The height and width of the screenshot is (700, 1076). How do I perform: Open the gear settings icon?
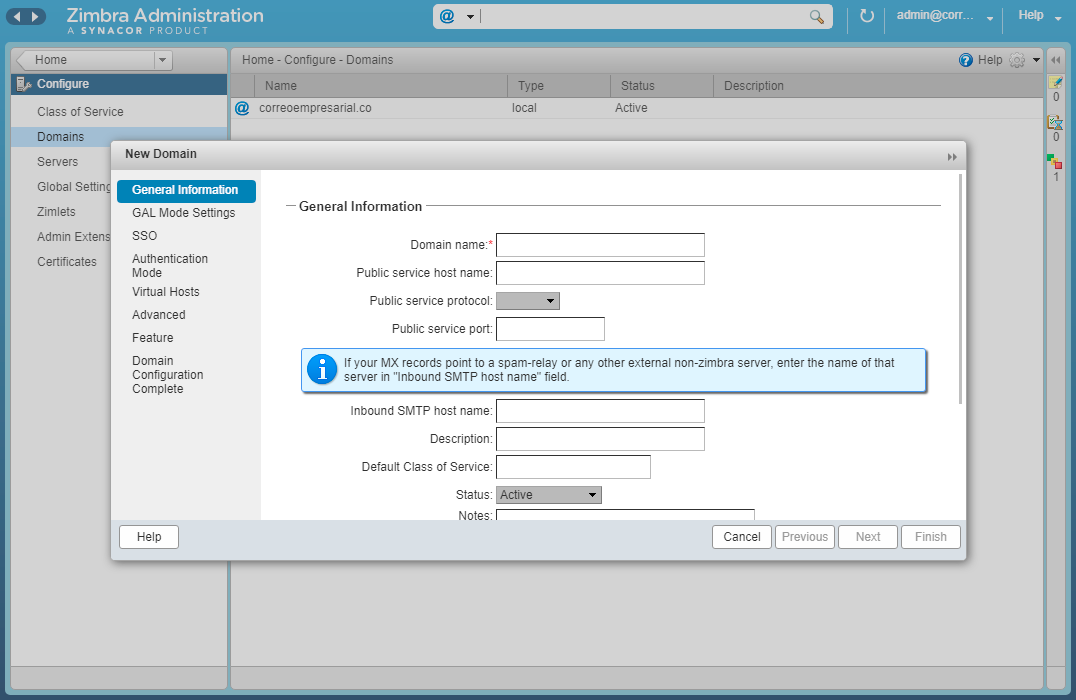[x=1017, y=60]
